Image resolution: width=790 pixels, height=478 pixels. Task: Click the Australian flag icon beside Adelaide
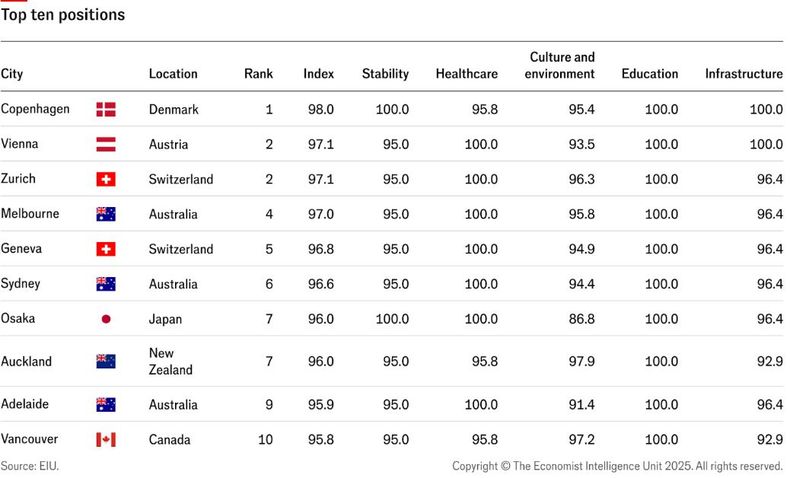pyautogui.click(x=106, y=404)
